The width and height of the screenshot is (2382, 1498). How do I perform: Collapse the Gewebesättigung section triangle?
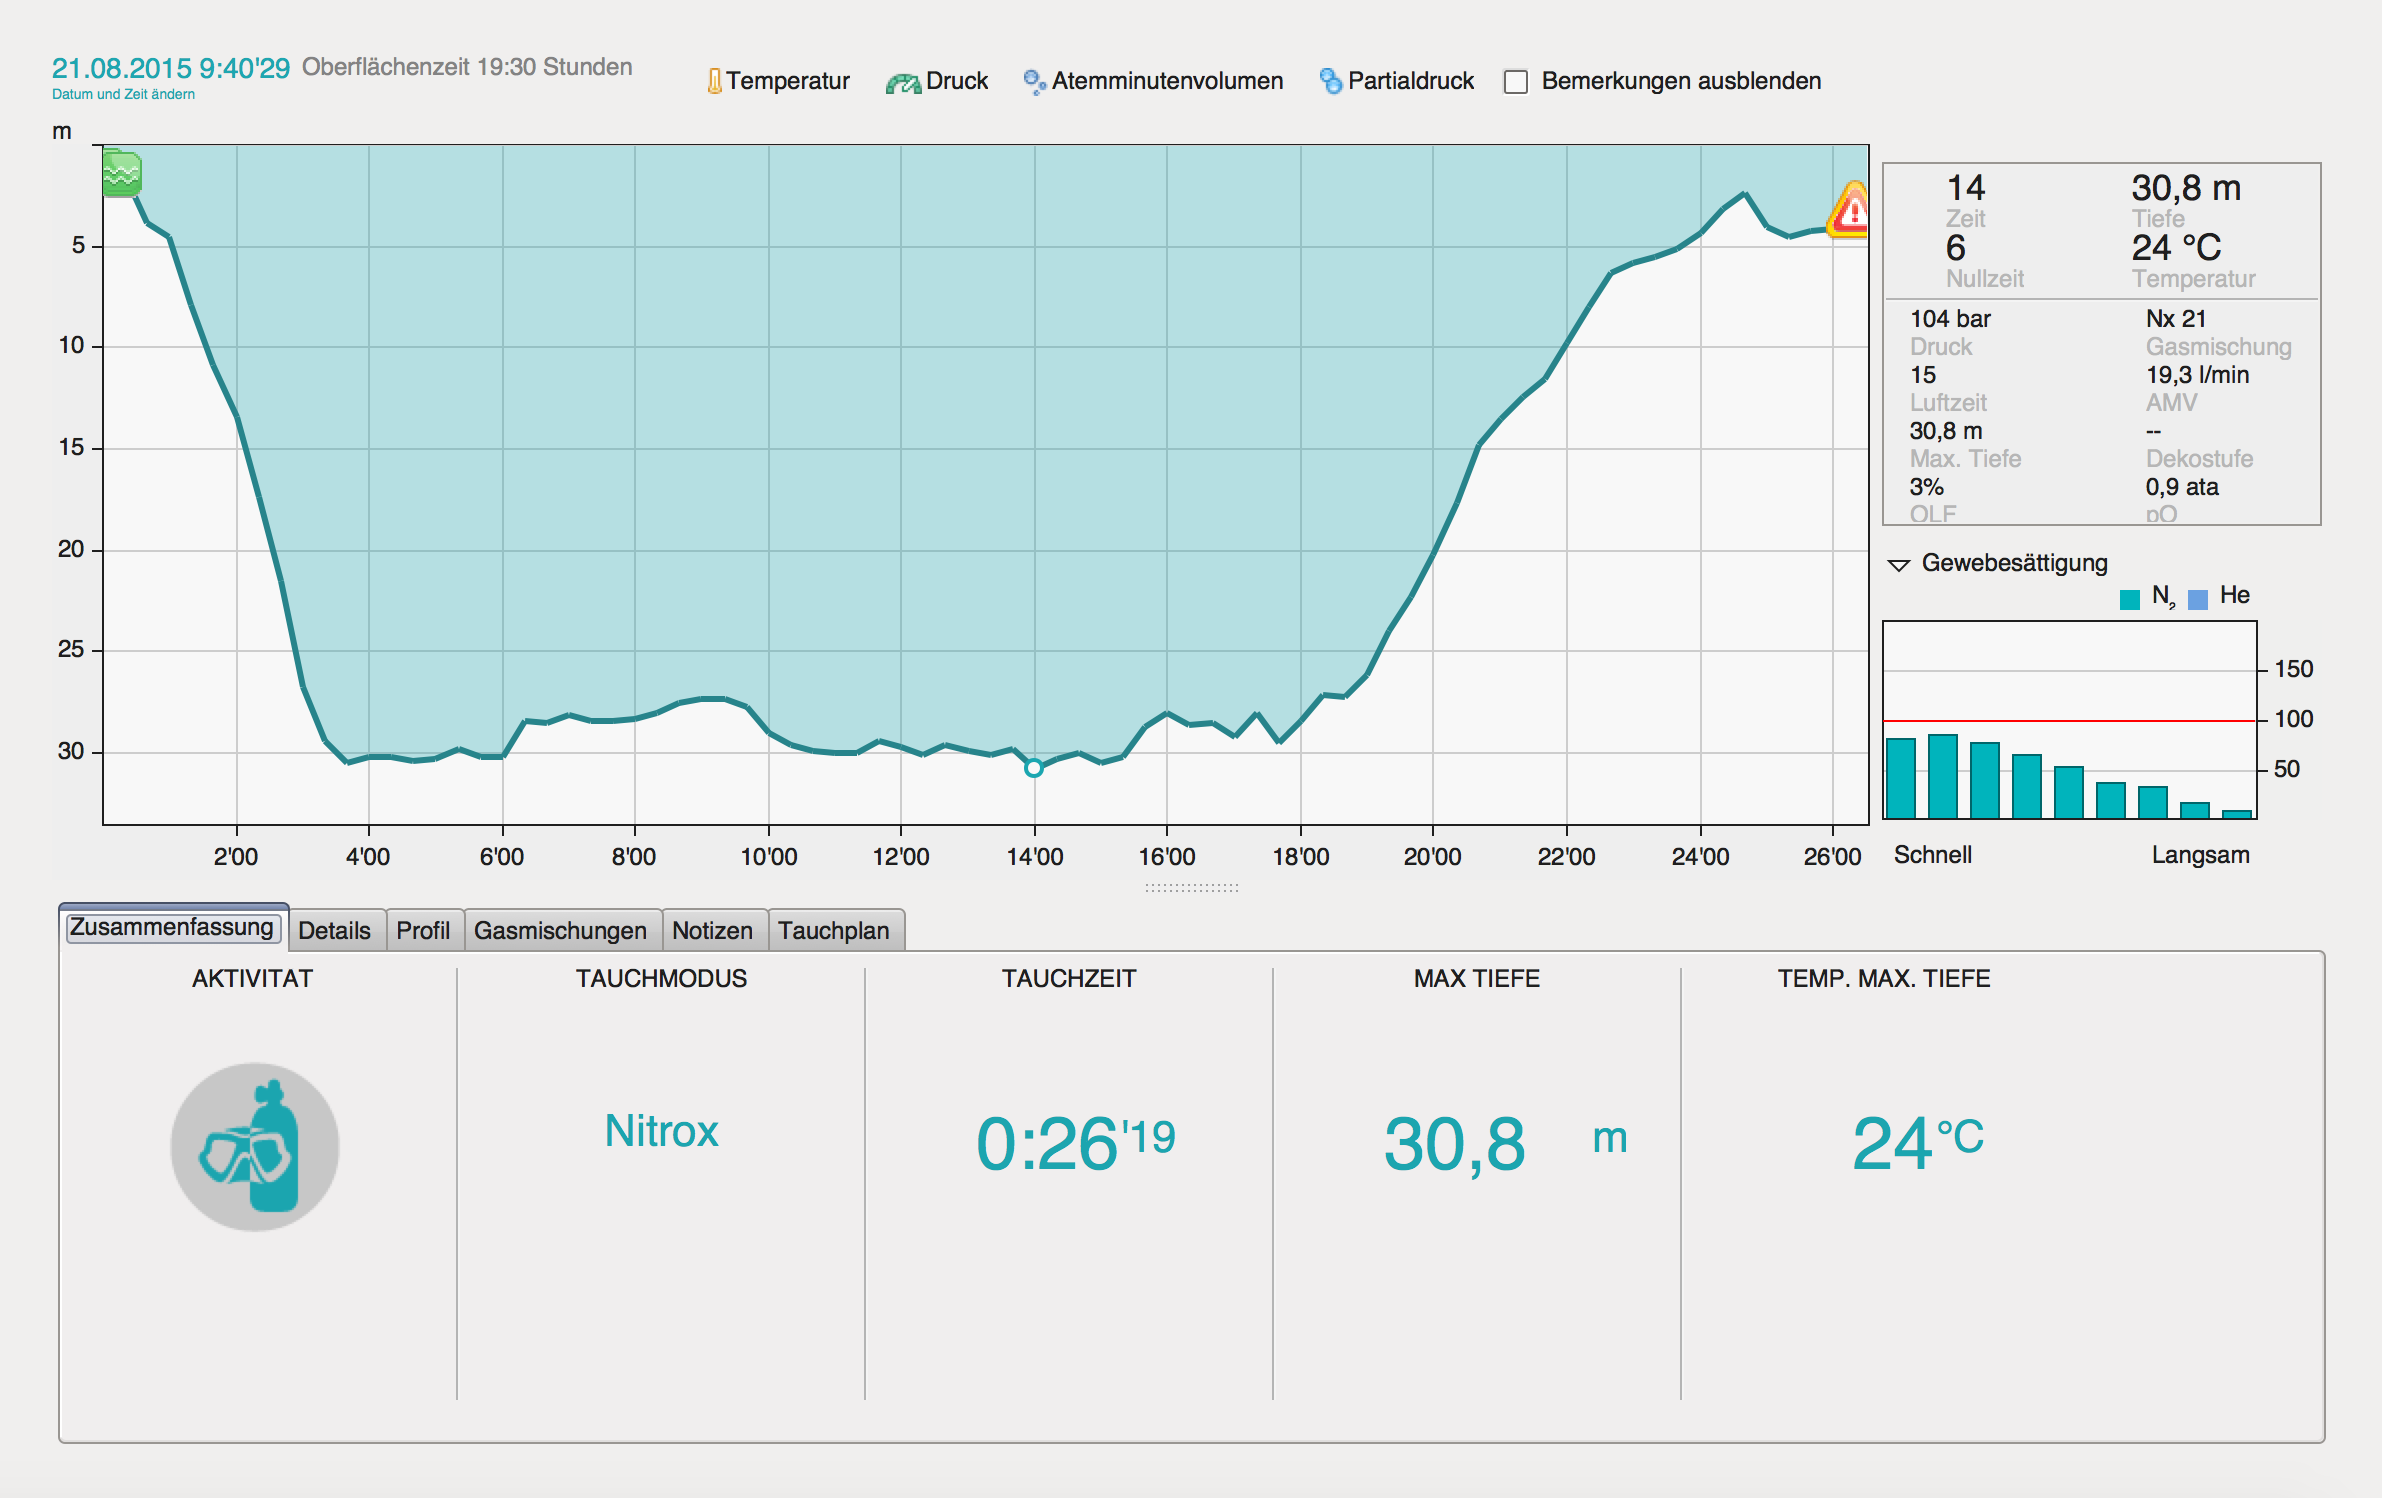tap(1898, 565)
